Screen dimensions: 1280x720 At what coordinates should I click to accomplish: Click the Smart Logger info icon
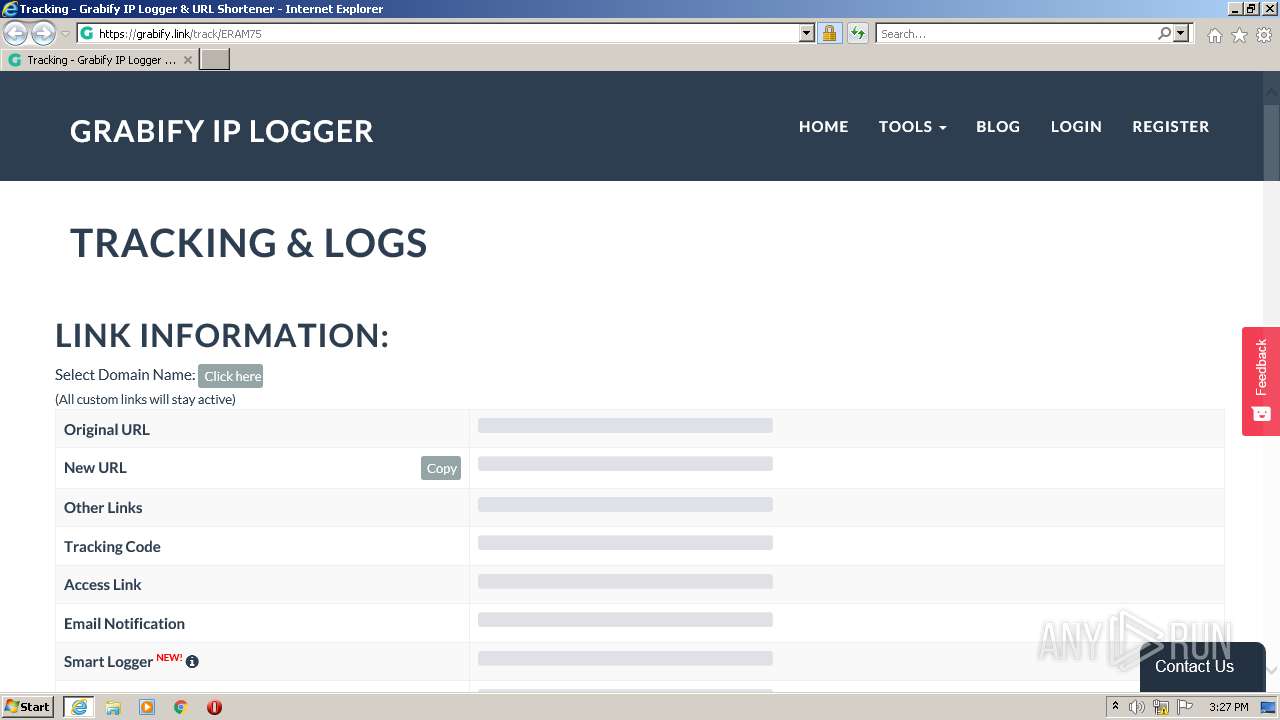(x=192, y=662)
